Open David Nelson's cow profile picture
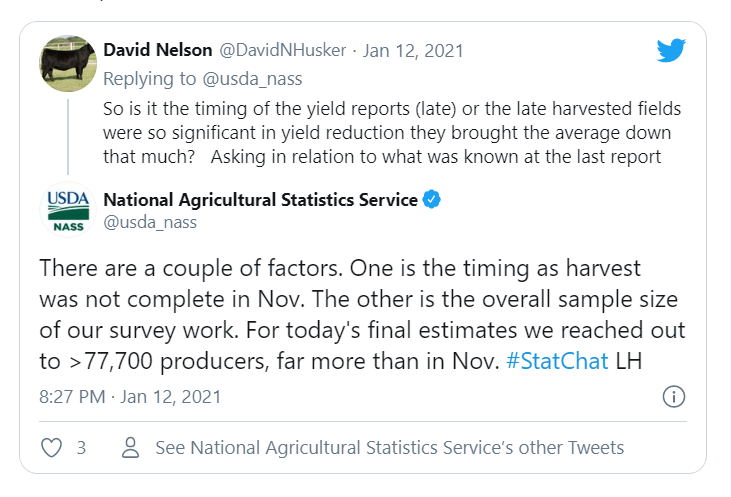The image size is (731, 497). (x=67, y=64)
